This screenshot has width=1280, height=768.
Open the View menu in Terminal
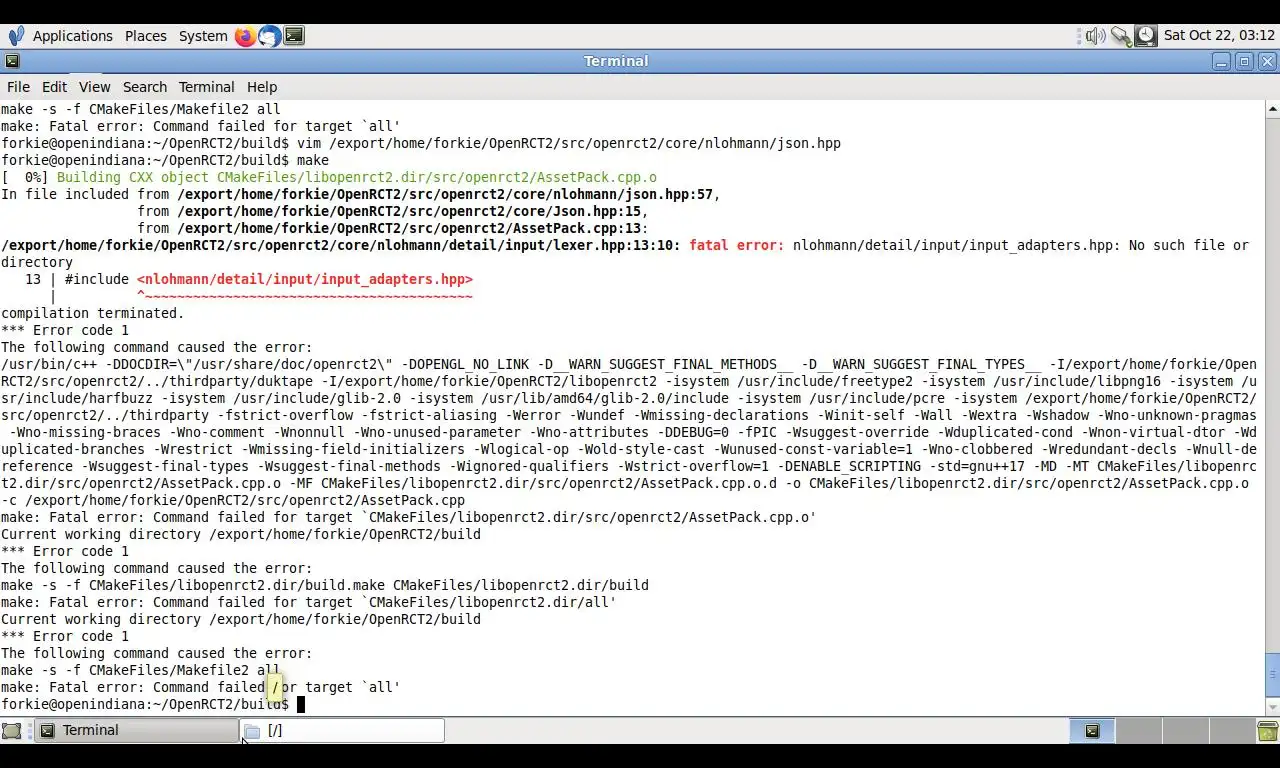pos(94,87)
